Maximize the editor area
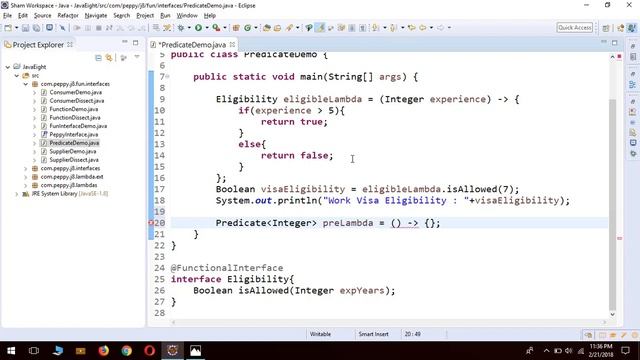This screenshot has height=360, width=640. click(615, 42)
